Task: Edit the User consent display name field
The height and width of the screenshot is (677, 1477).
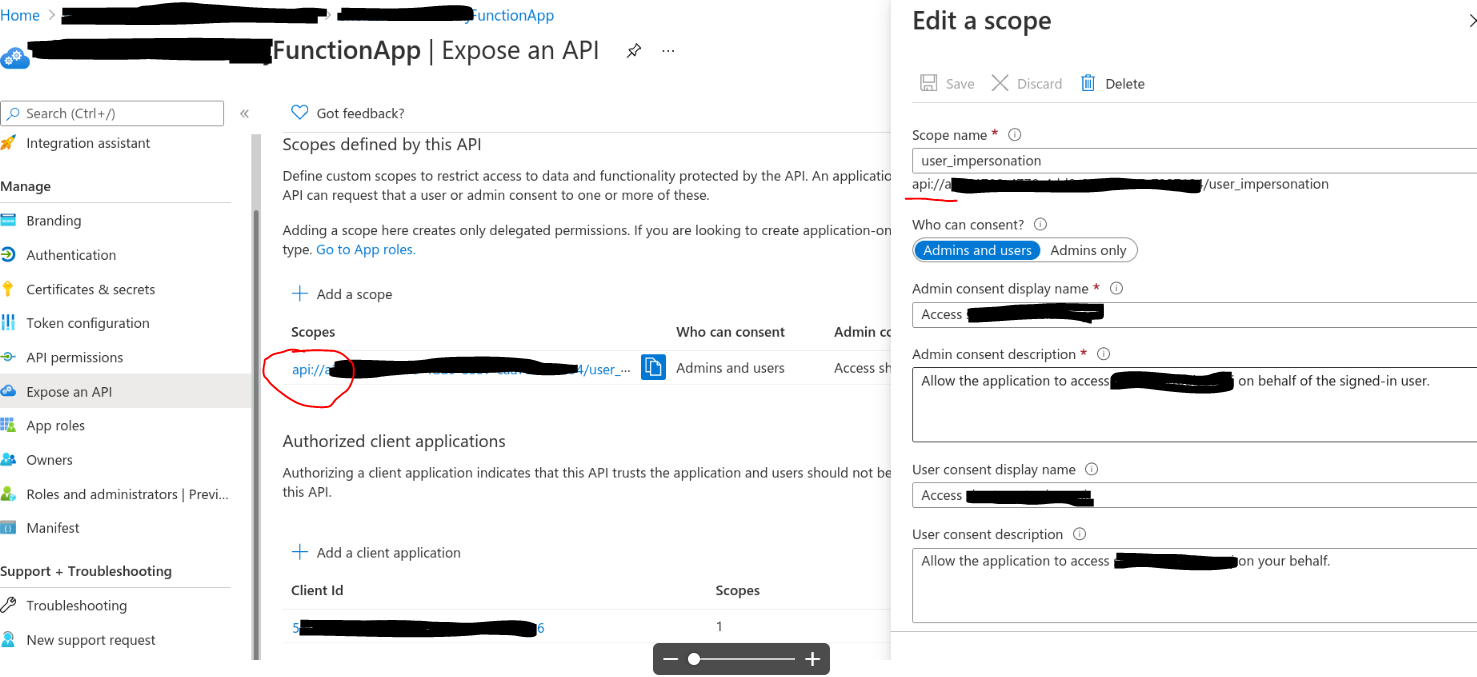Action: tap(1194, 495)
